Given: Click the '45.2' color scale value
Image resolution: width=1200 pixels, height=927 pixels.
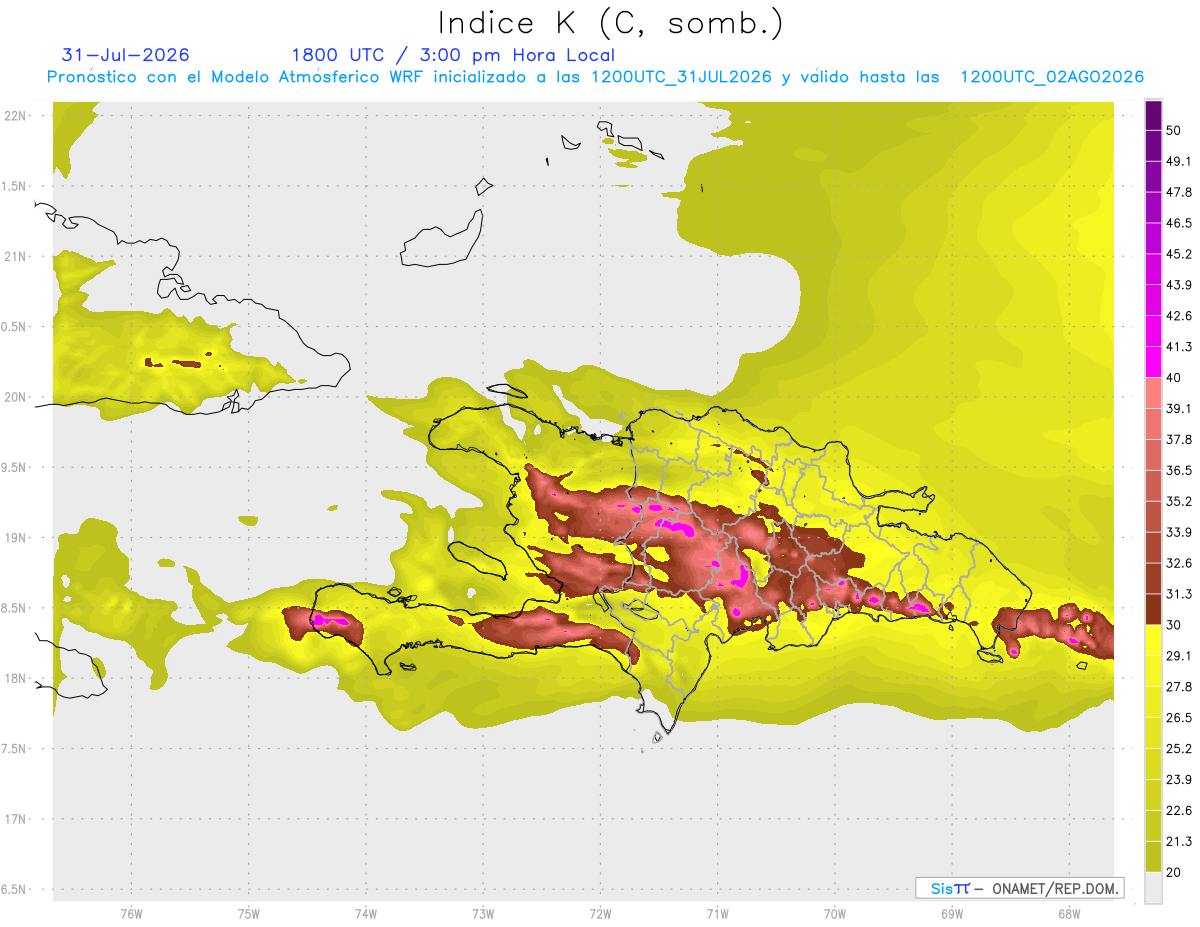Looking at the screenshot, I should point(1179,254).
